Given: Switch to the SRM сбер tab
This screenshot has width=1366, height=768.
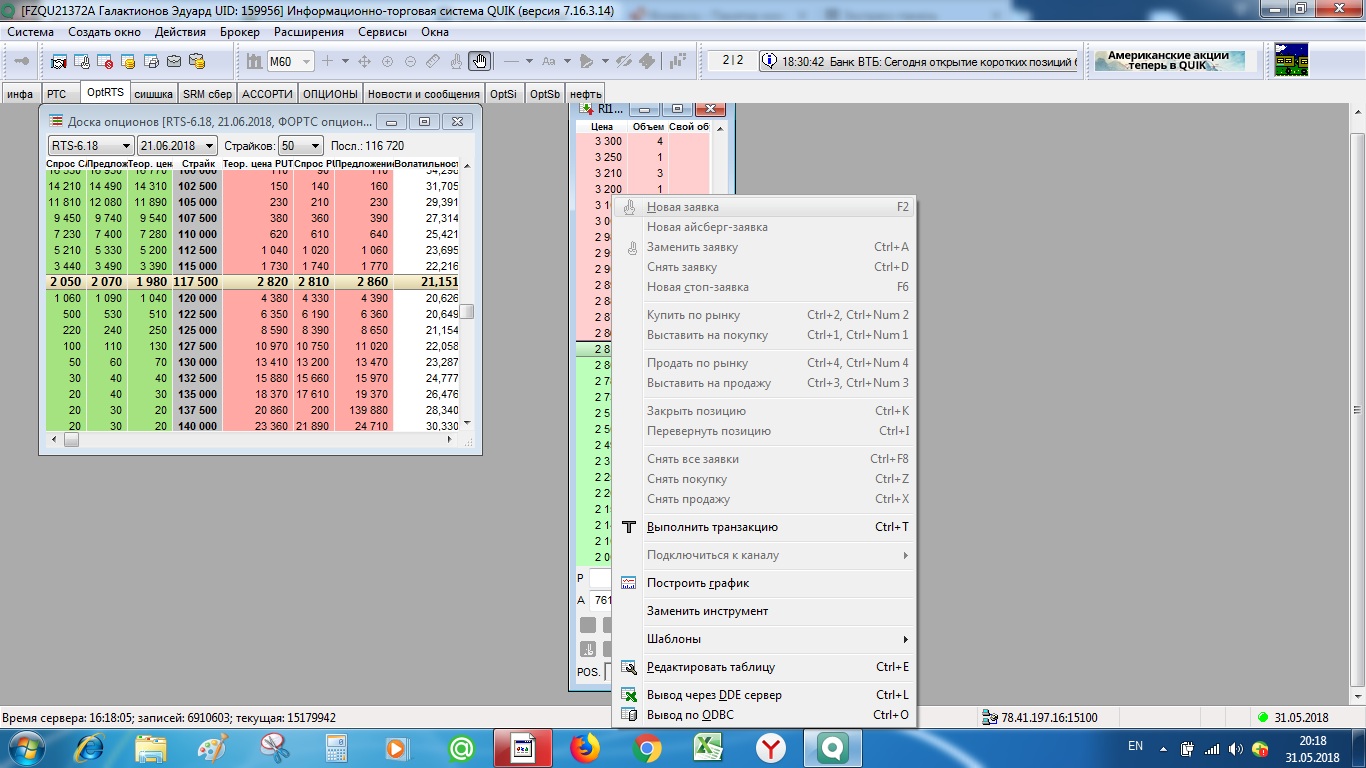Looking at the screenshot, I should click(207, 94).
